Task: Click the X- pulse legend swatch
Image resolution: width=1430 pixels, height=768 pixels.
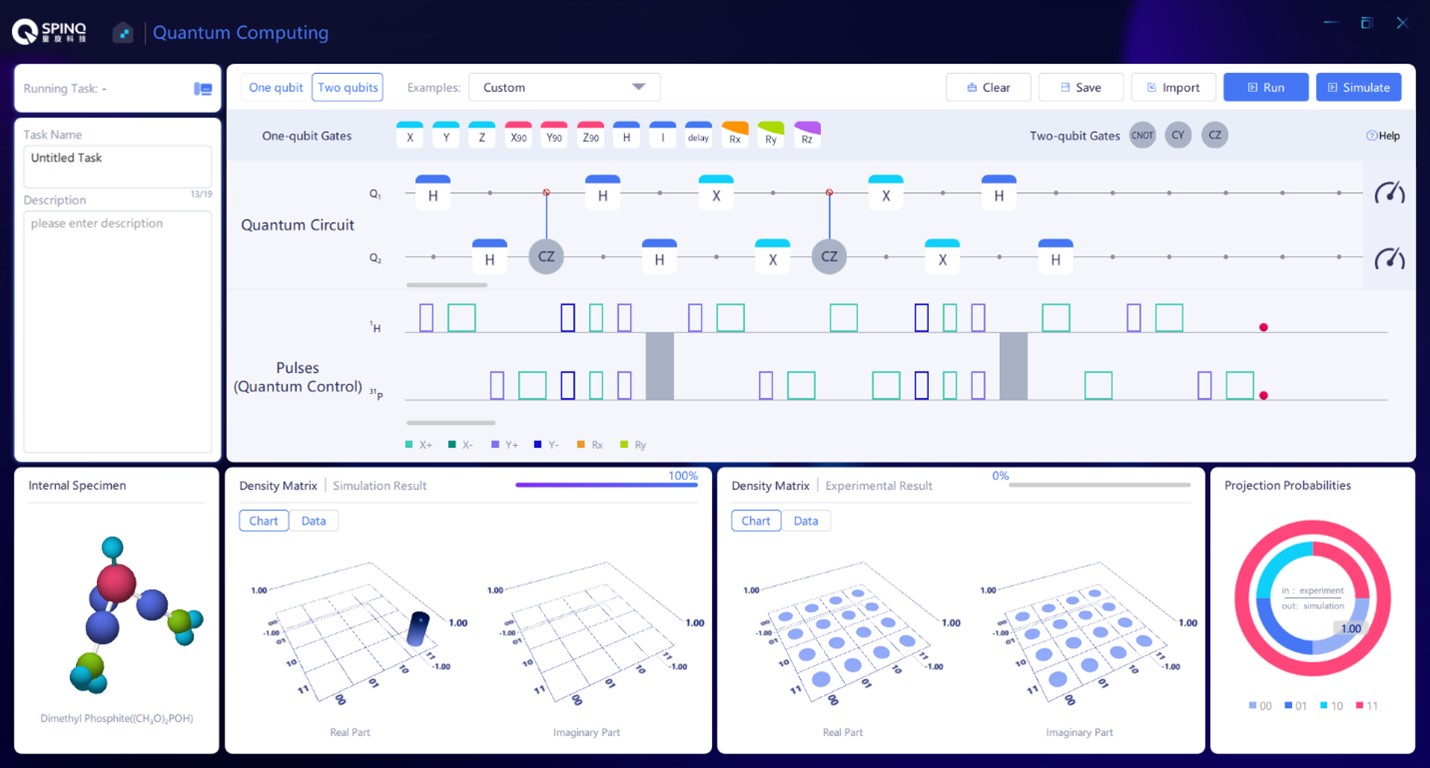Action: coord(452,445)
